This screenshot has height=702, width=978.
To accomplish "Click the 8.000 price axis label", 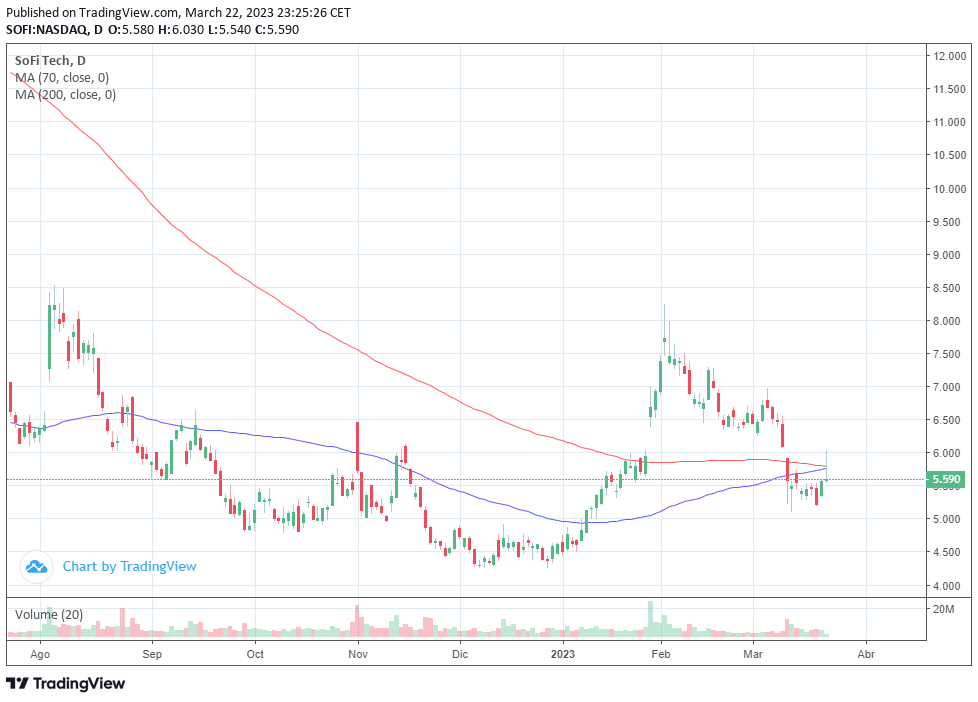I will pyautogui.click(x=947, y=321).
